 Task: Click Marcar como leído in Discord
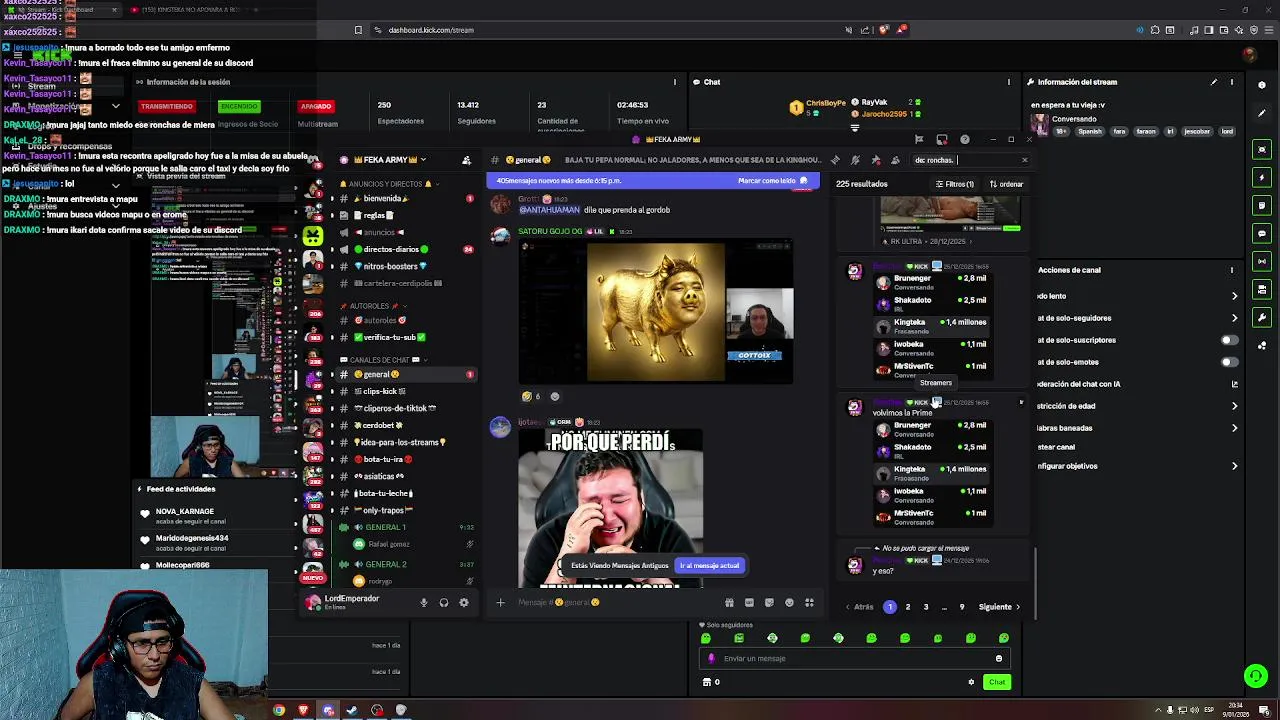point(772,181)
